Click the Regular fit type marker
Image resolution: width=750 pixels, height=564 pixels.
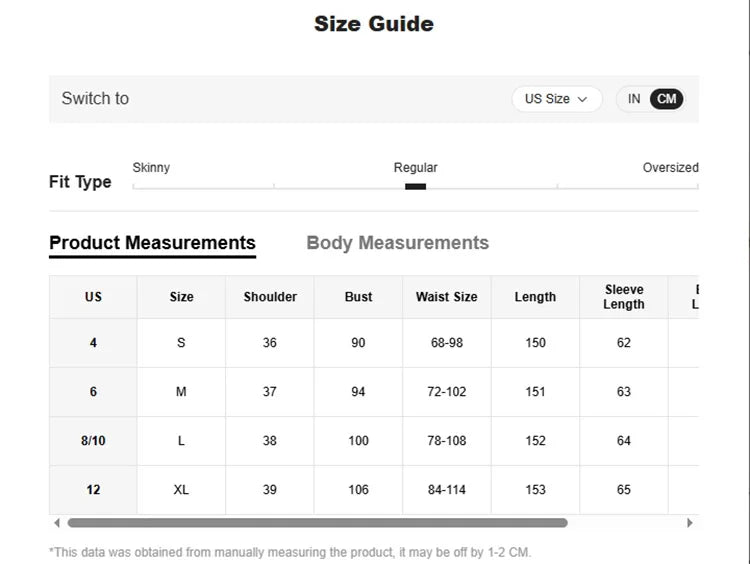pyautogui.click(x=415, y=187)
